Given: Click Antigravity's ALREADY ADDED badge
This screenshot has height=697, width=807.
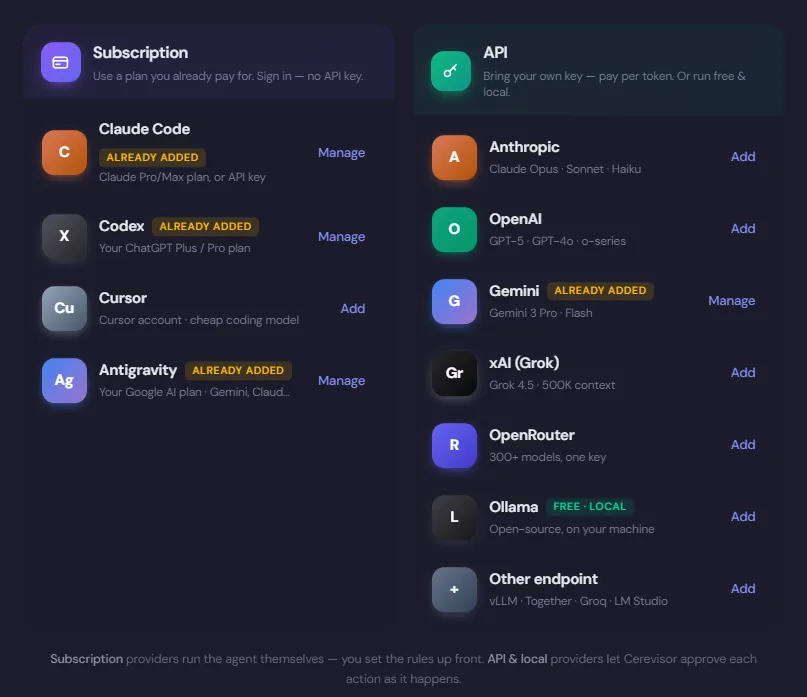Looking at the screenshot, I should pyautogui.click(x=238, y=371).
